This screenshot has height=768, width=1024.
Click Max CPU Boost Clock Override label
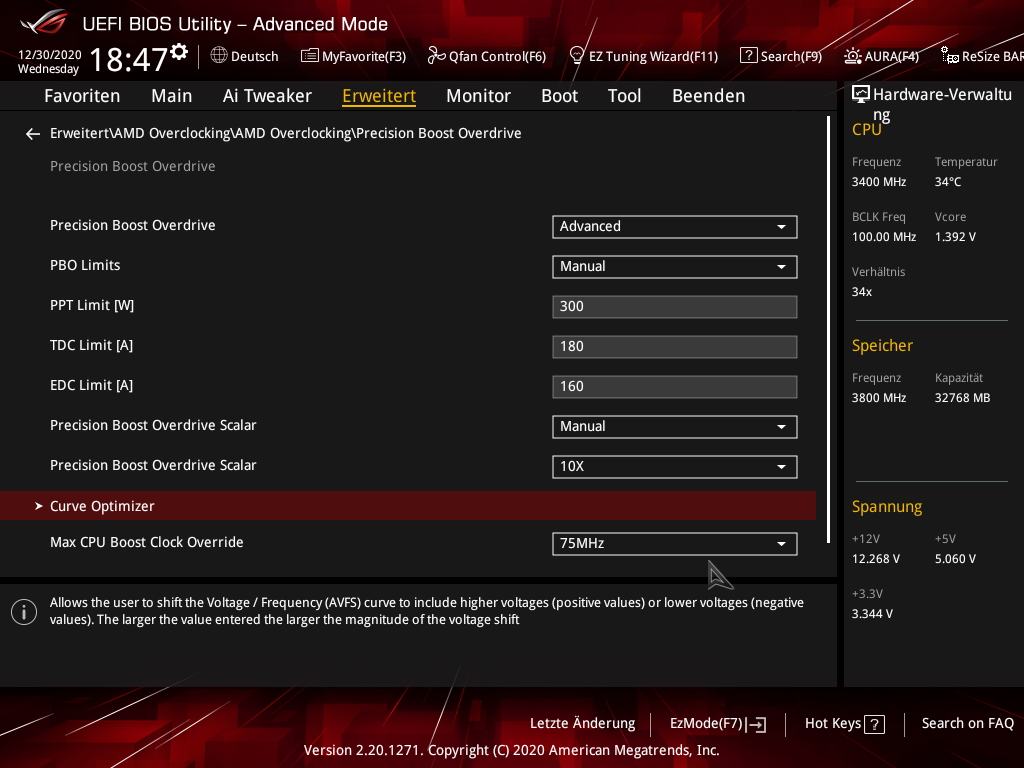click(x=146, y=542)
